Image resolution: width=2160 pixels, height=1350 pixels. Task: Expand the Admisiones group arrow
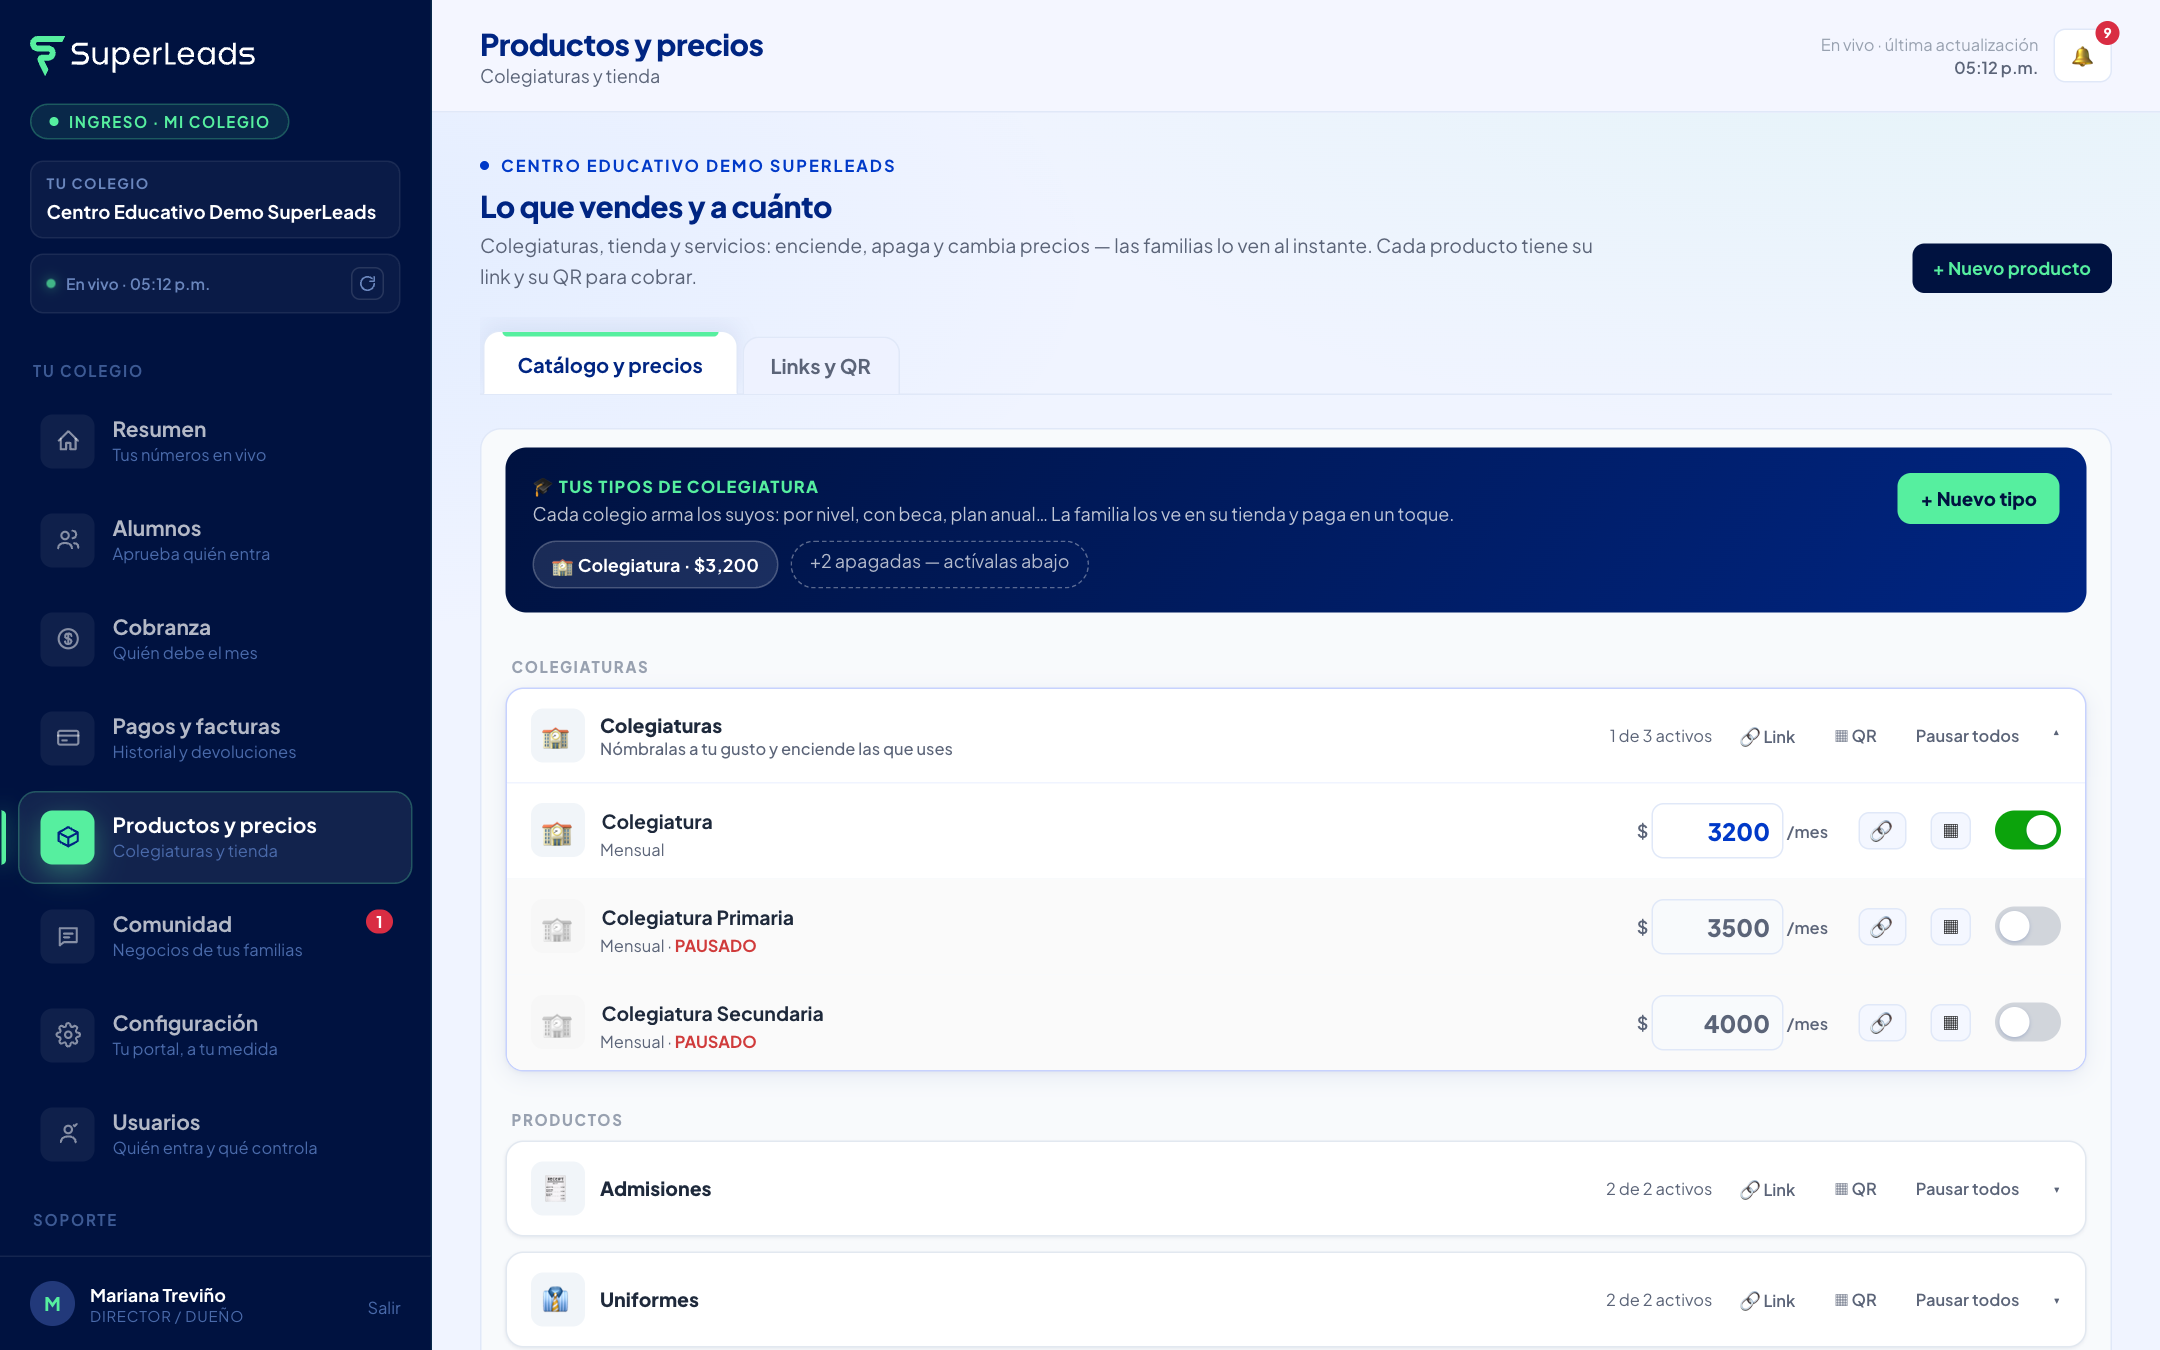click(x=2056, y=1190)
